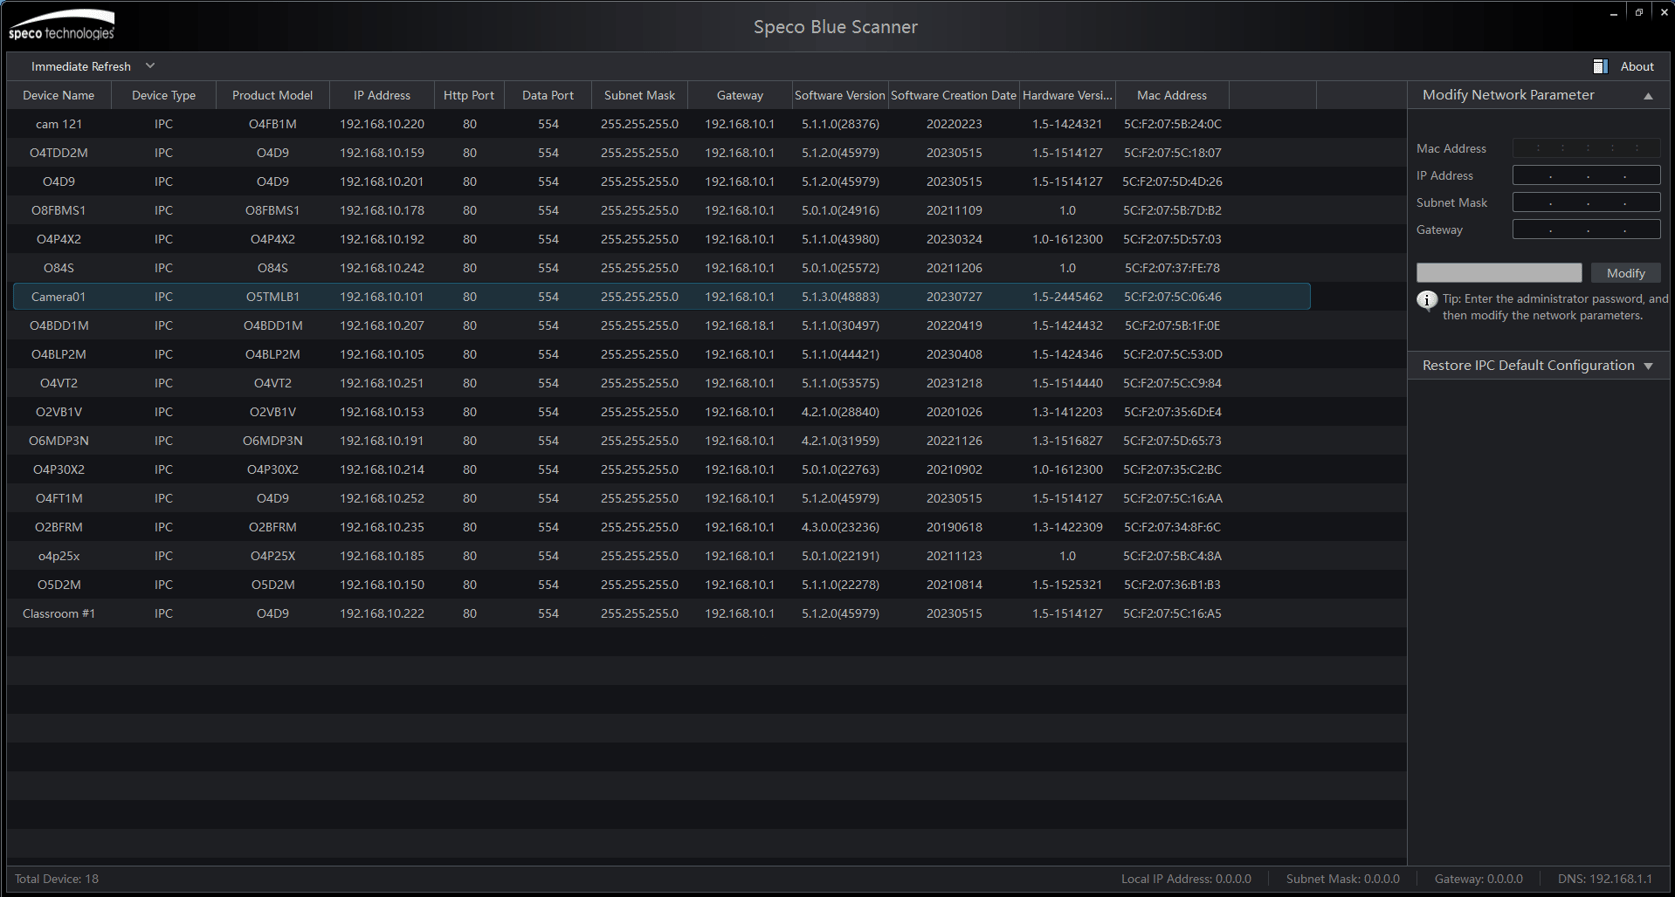Expand Restore IPC Default Configuration section
1675x897 pixels.
pos(1648,366)
